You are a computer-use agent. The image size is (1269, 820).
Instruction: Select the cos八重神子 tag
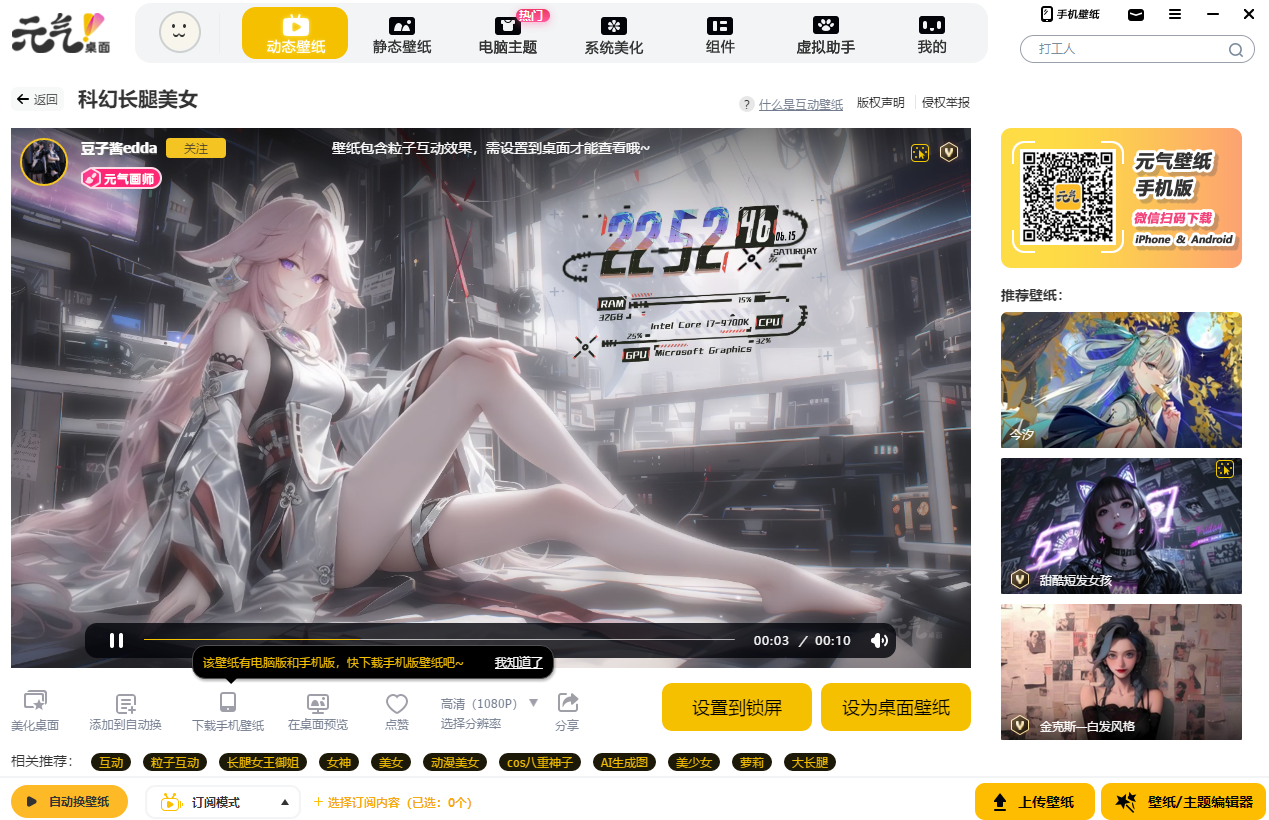(540, 763)
